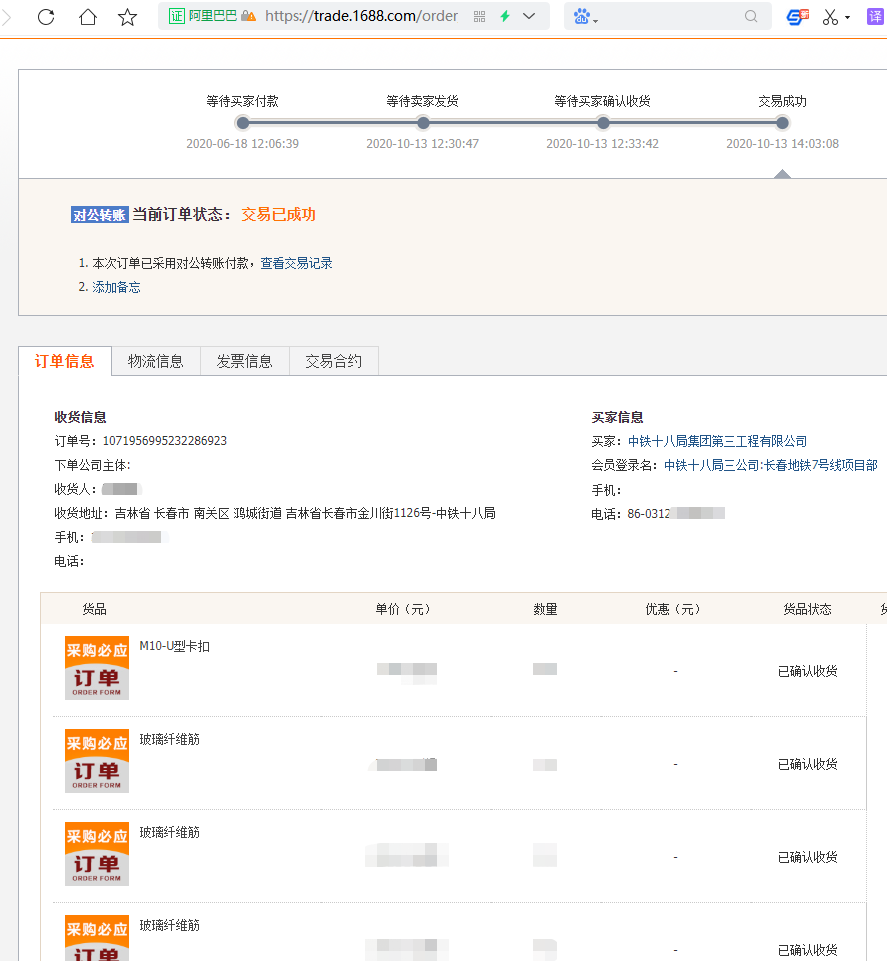Add this page to favorites via star icon
The width and height of the screenshot is (887, 961).
tap(125, 16)
